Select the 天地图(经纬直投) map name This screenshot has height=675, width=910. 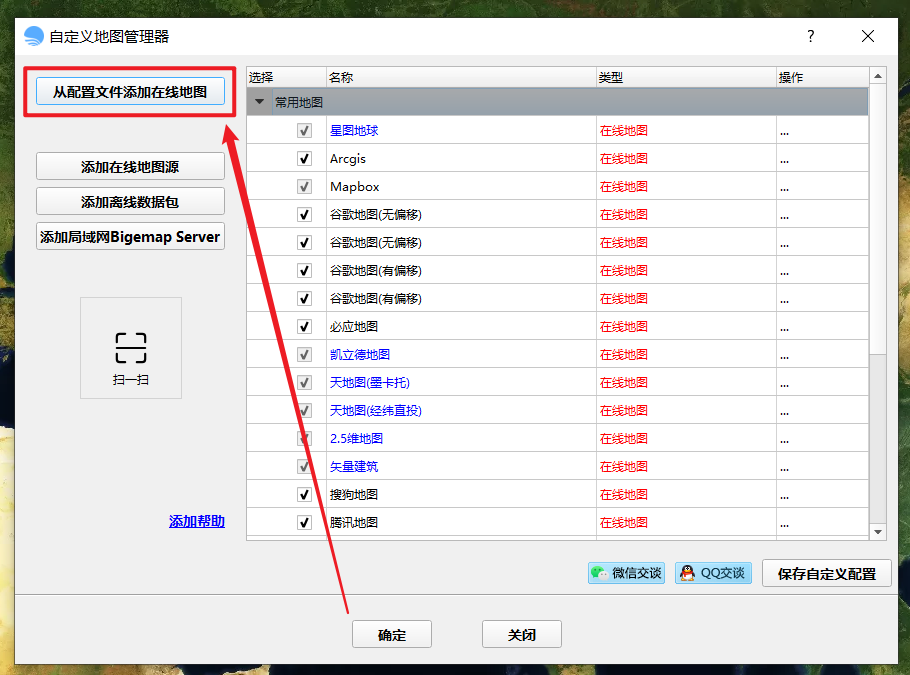click(375, 410)
